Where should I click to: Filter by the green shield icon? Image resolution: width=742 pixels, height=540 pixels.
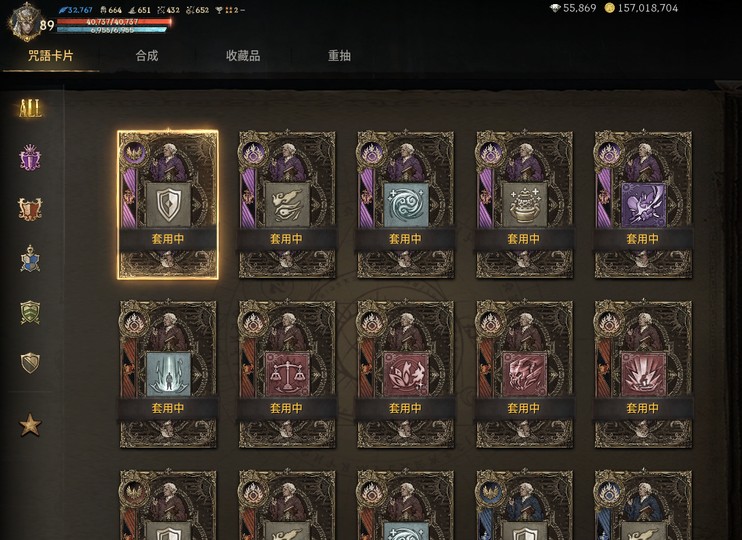tap(30, 312)
